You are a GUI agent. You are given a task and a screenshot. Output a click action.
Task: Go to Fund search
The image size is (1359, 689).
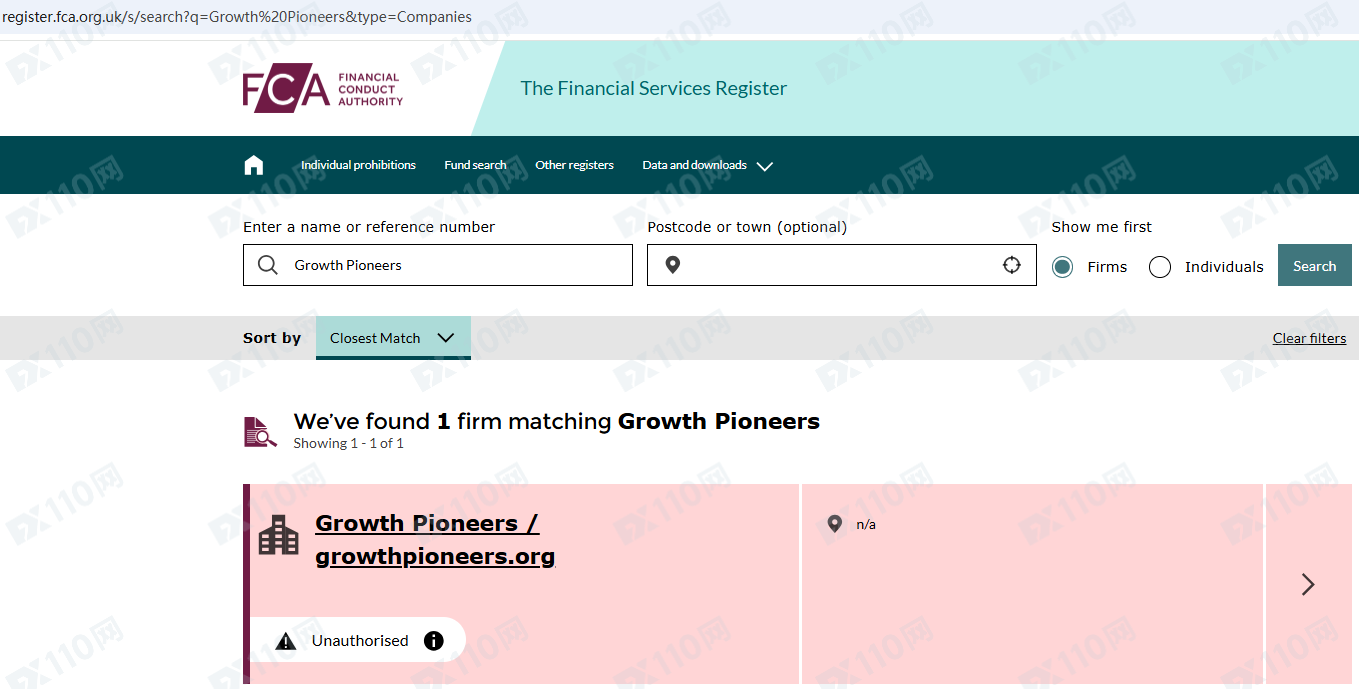475,165
